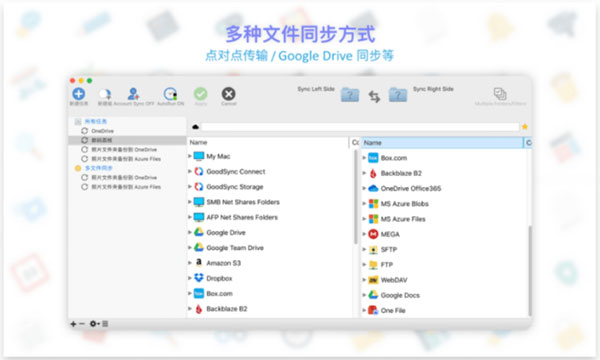Viewport: 600px width, 360px height.
Task: Open the gear settings dropdown at bottom
Action: (94, 324)
